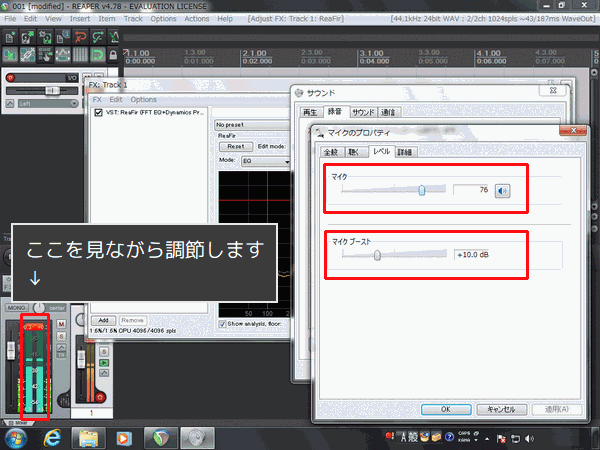Open Windows Media Player from the taskbar
This screenshot has width=600, height=450.
124,437
